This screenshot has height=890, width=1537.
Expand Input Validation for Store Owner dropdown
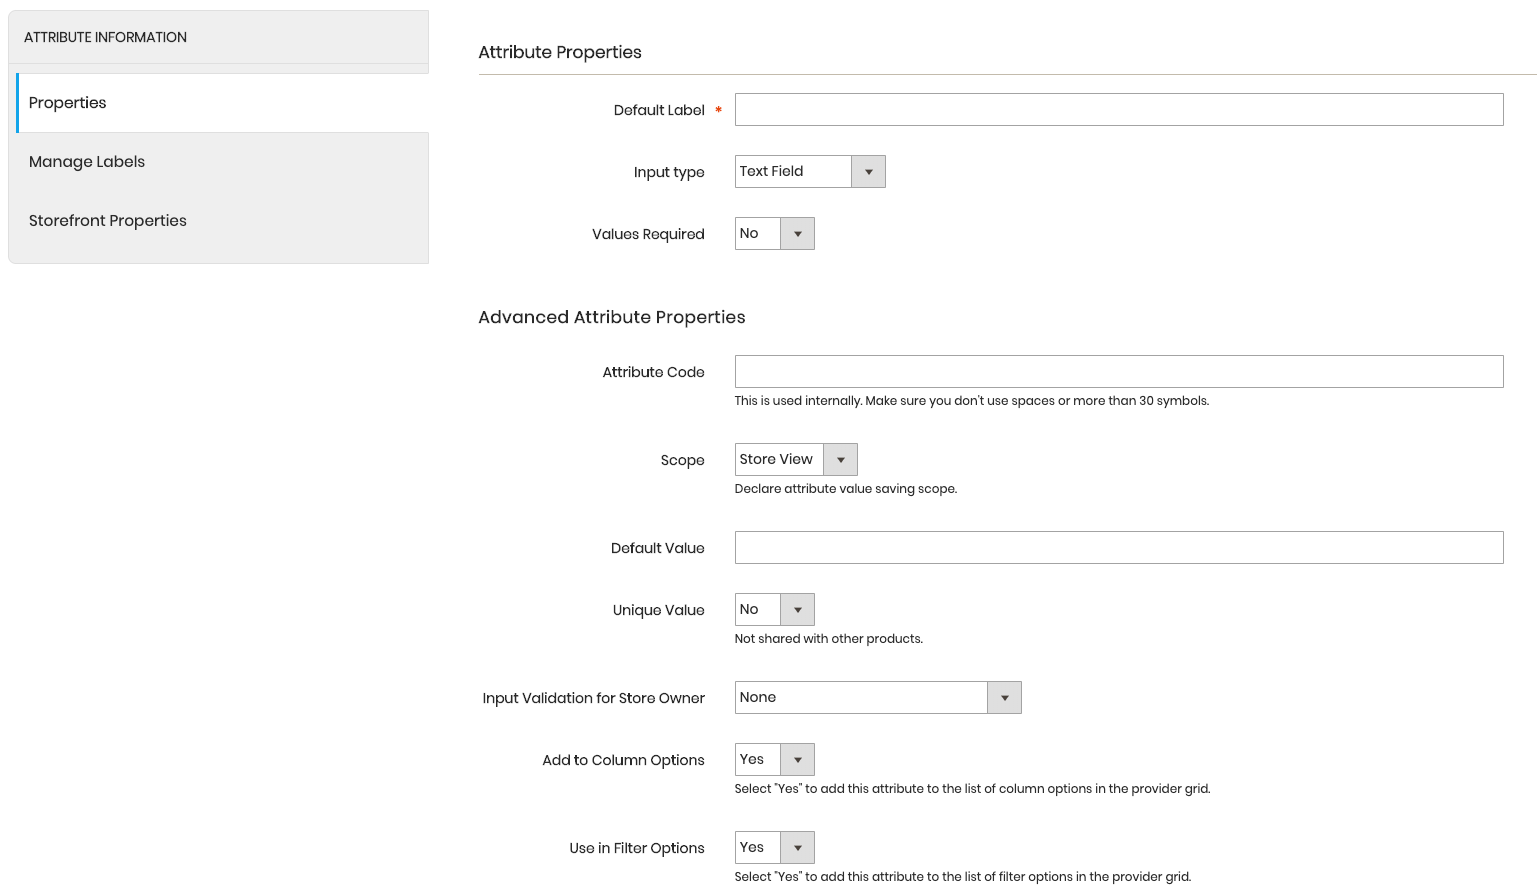pos(878,698)
